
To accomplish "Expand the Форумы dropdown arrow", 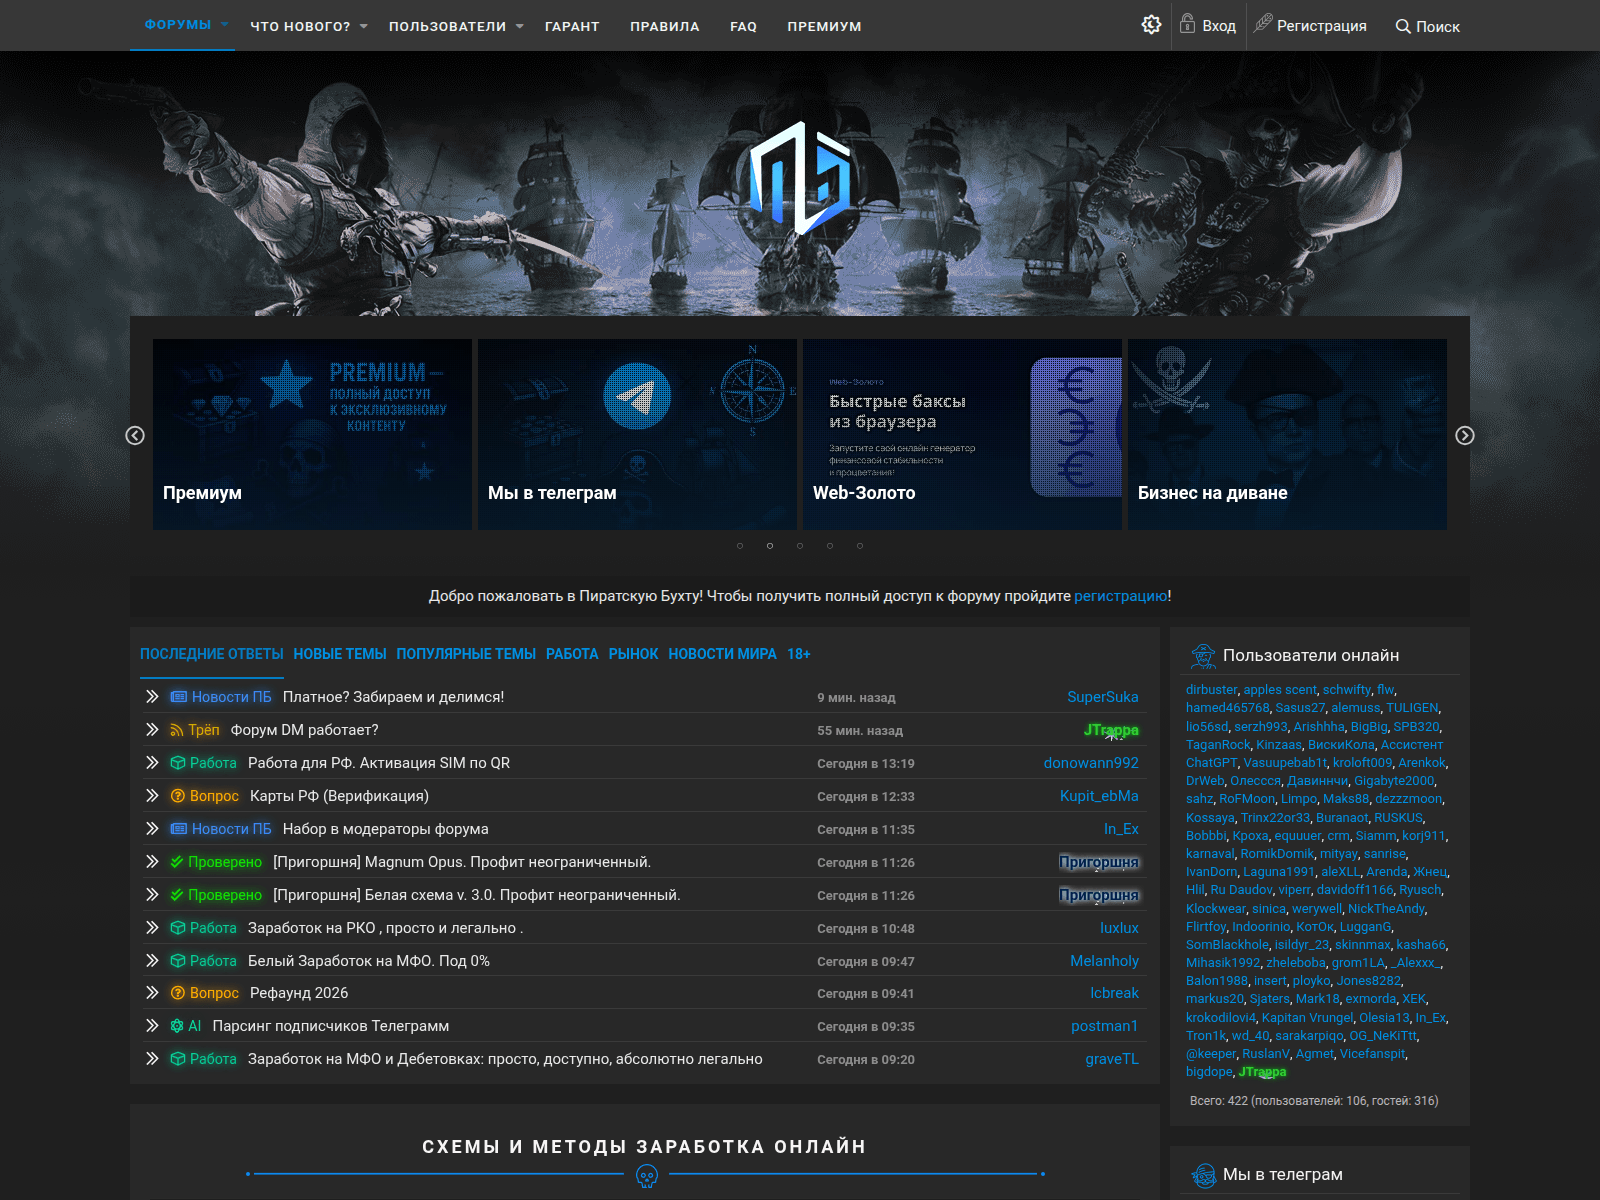I will (225, 24).
